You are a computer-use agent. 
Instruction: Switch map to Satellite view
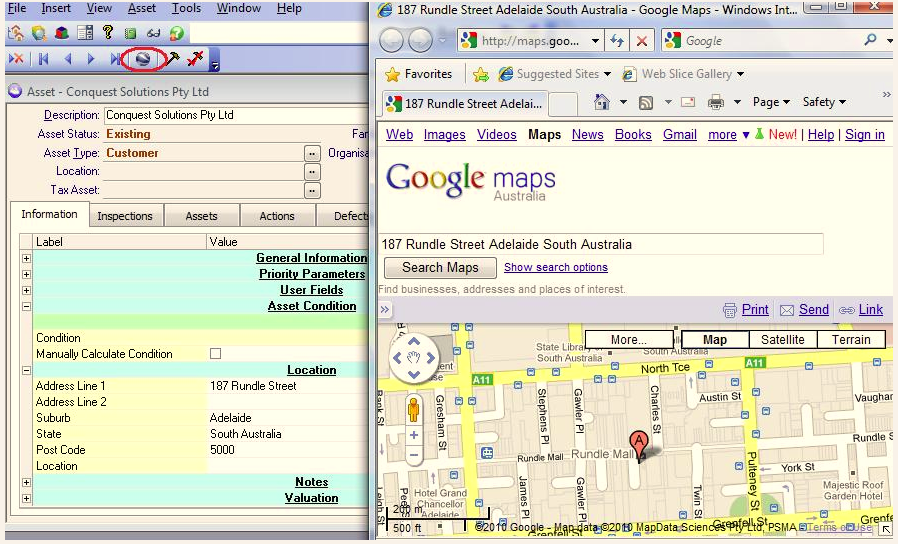[783, 340]
